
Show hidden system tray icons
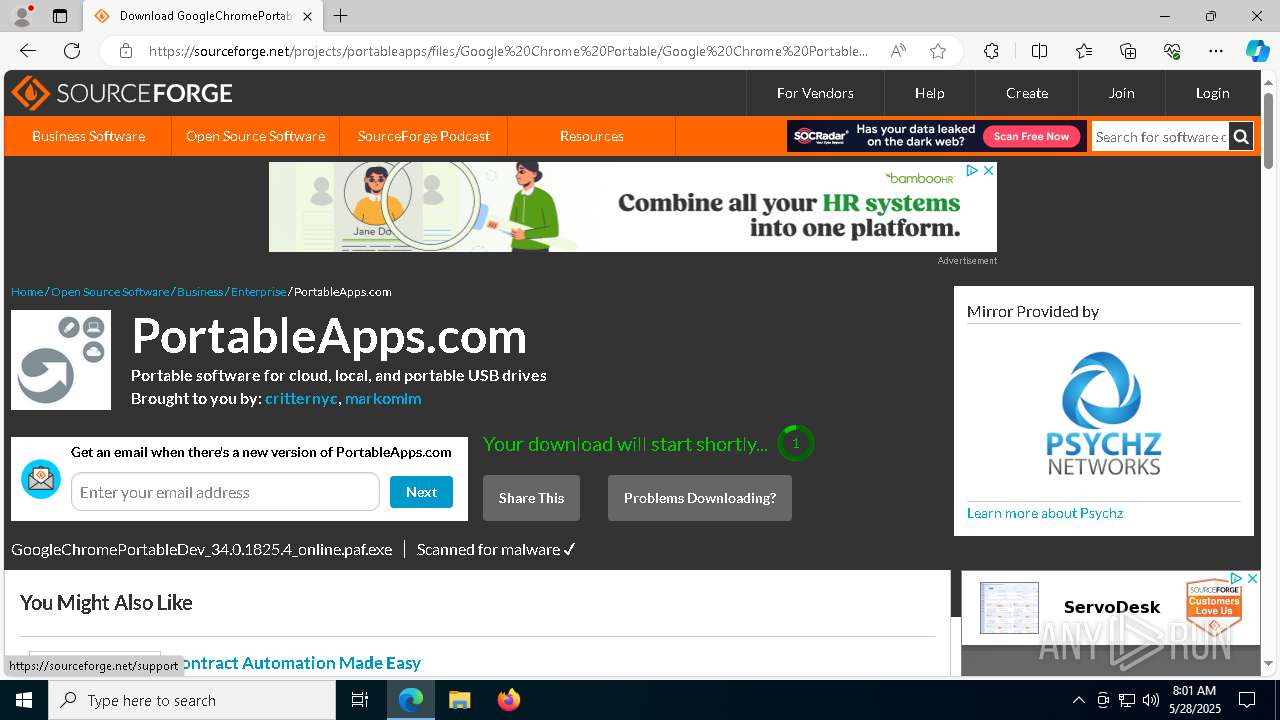1078,700
